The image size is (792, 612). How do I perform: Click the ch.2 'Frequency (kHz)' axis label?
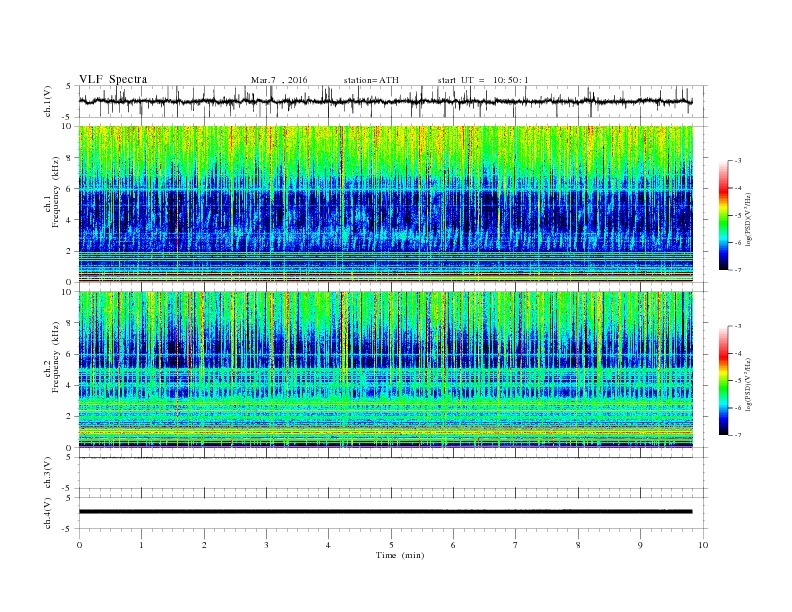click(x=56, y=357)
